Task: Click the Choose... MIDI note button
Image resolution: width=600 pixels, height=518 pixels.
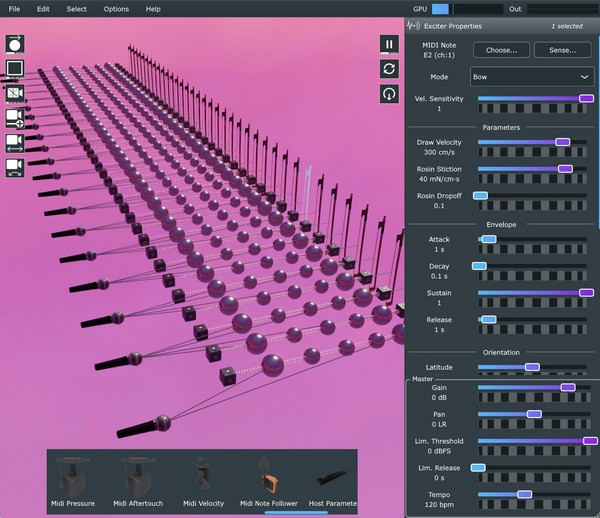Action: pos(501,50)
